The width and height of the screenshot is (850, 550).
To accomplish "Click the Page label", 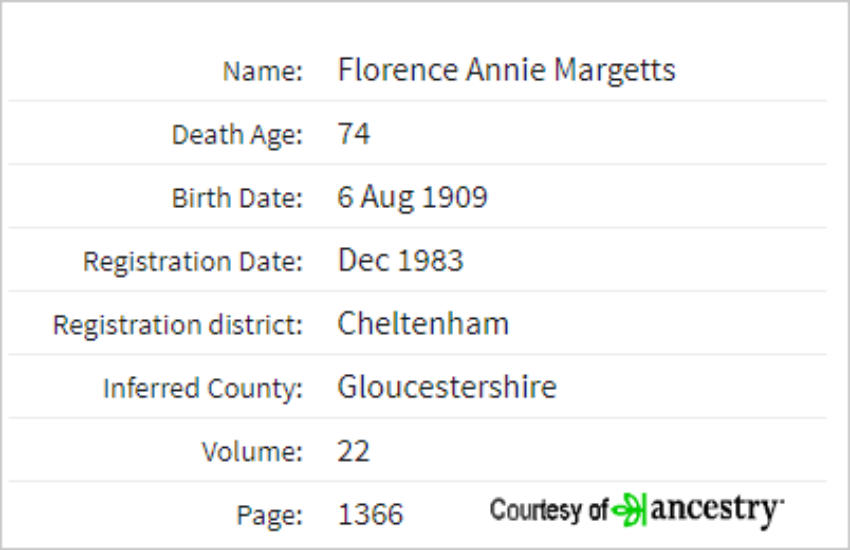I will tap(269, 515).
